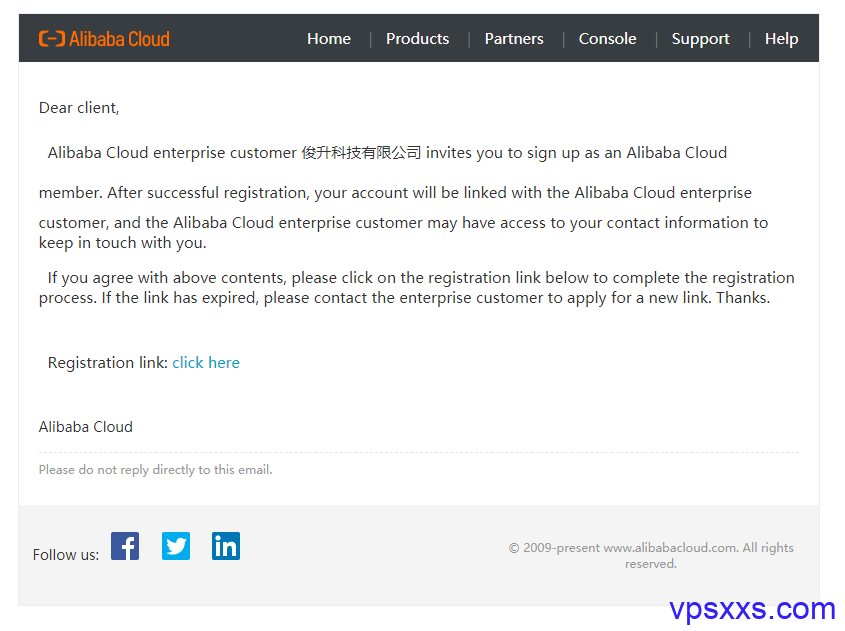Click the 'Please do not reply' notice
The height and width of the screenshot is (631, 845).
point(155,470)
